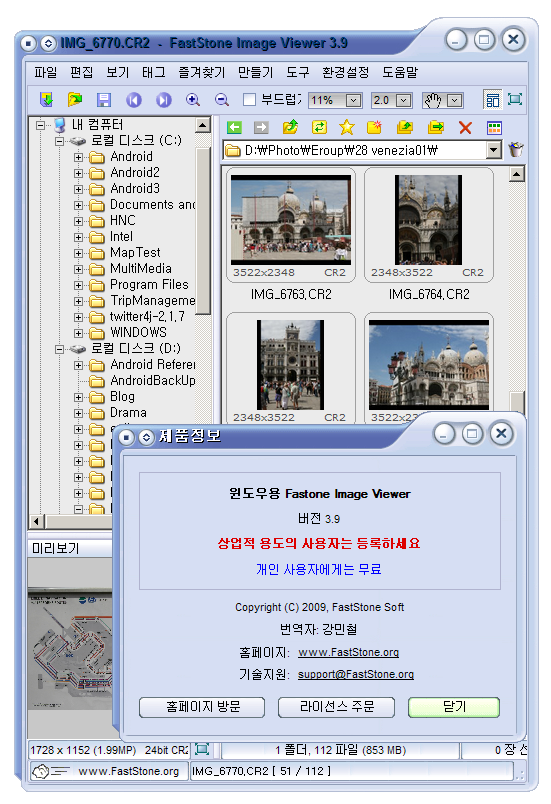
Task: Click the open file folder toolbar icon
Action: point(75,99)
